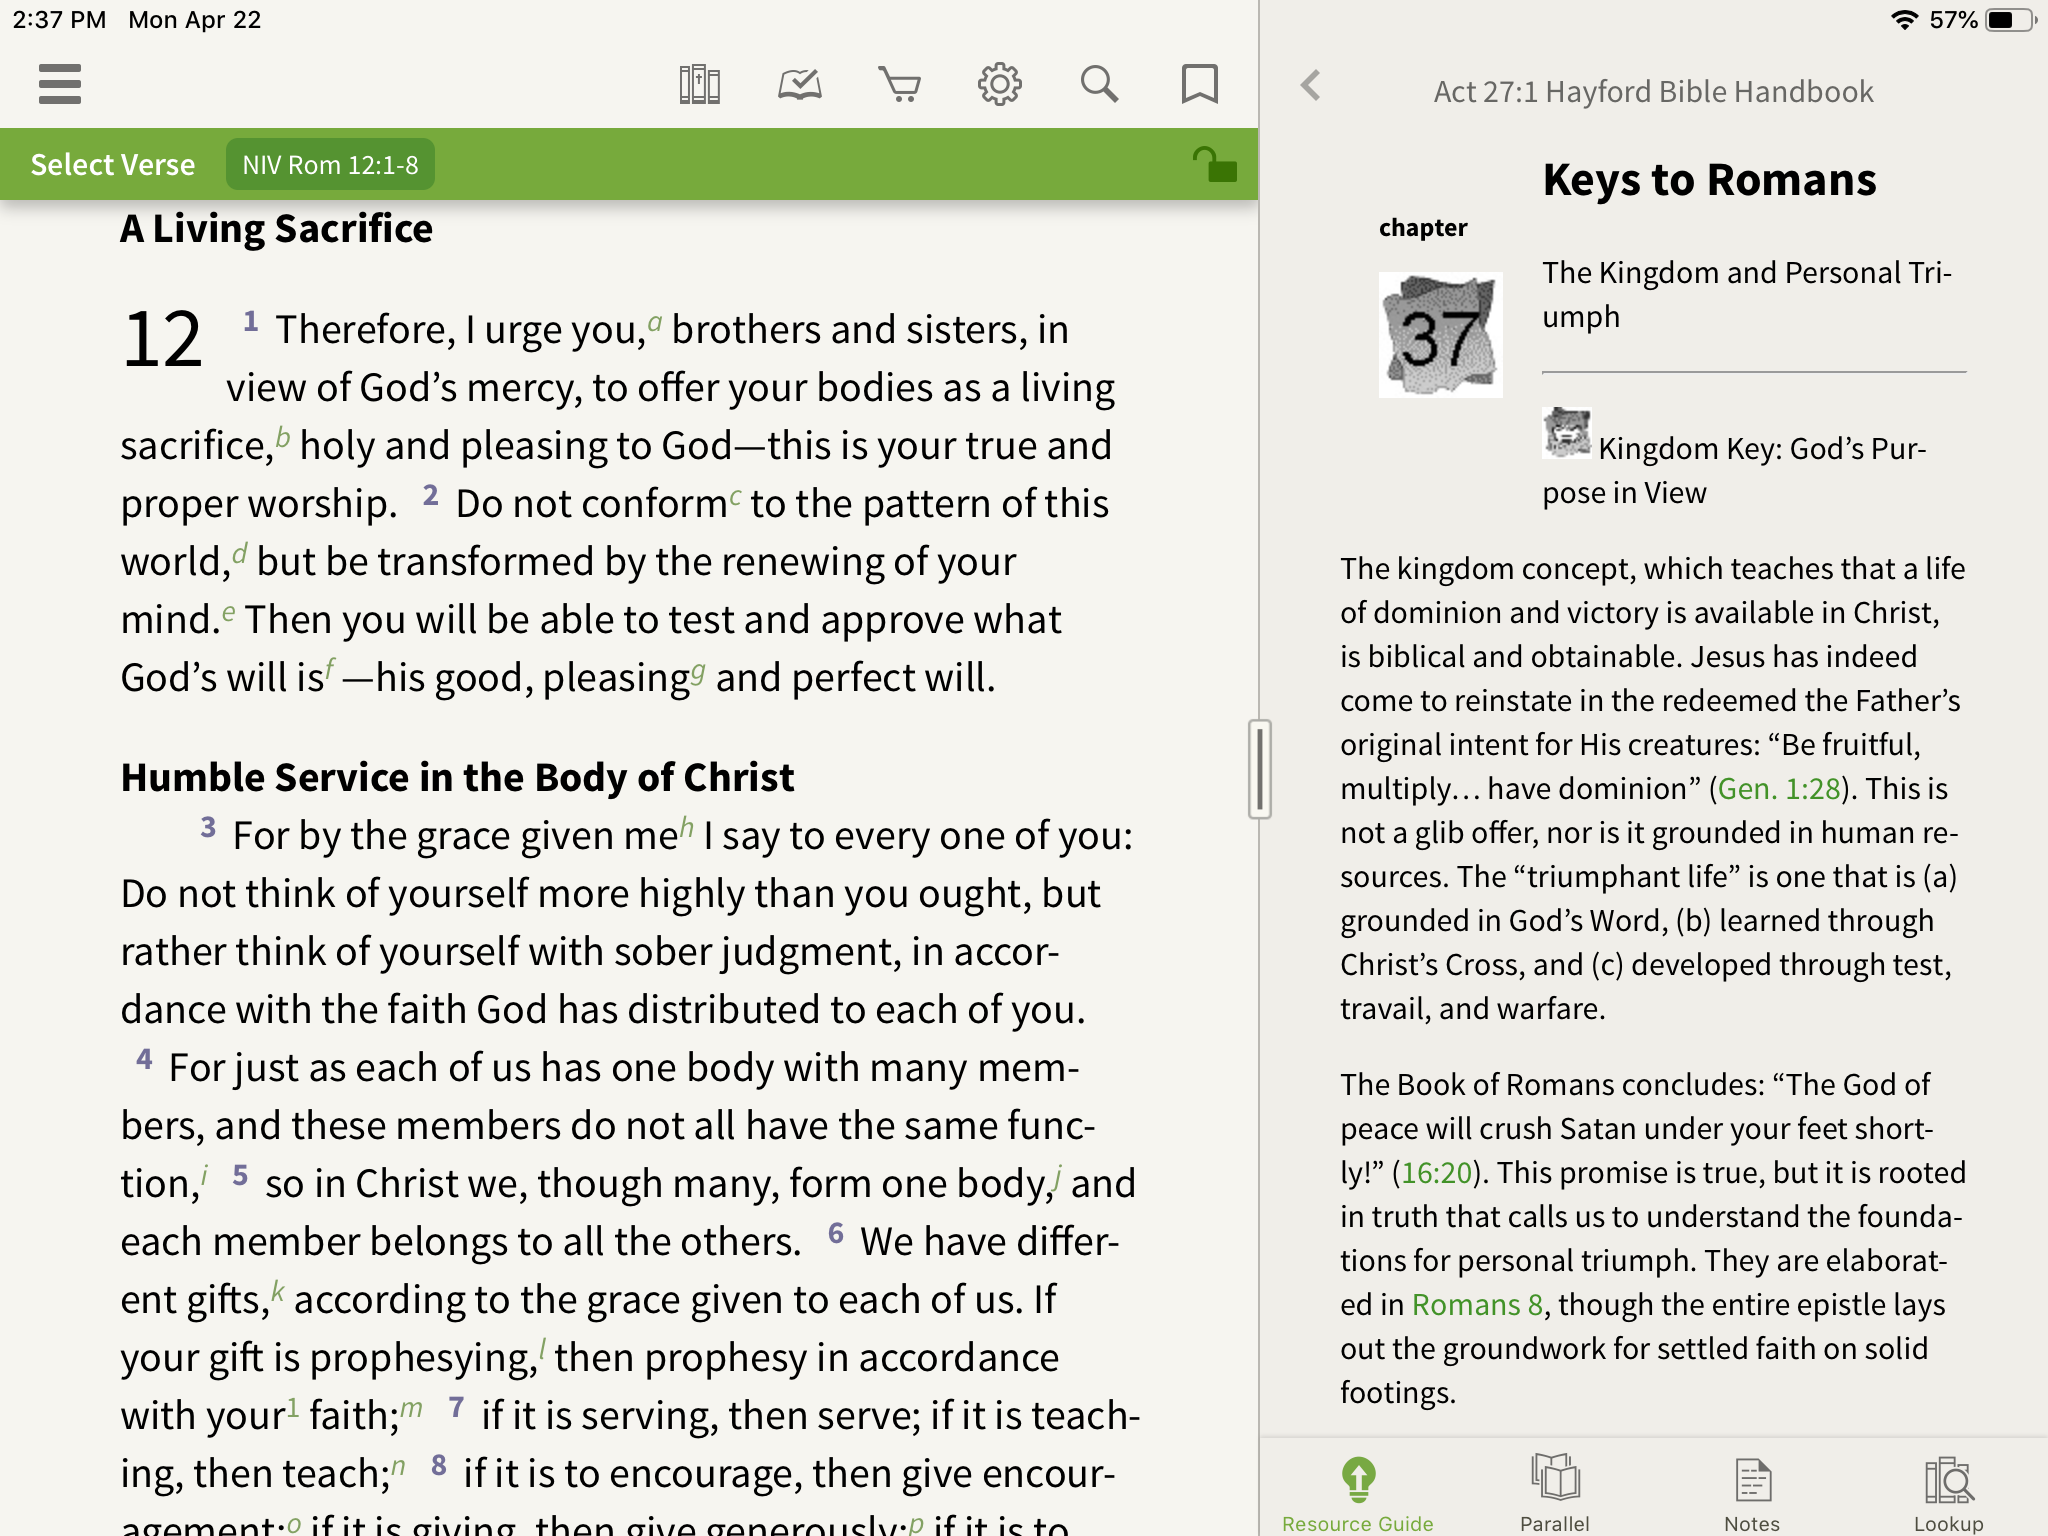The image size is (2048, 1536).
Task: Open footnote a after "I urge you"
Action: pos(655,322)
